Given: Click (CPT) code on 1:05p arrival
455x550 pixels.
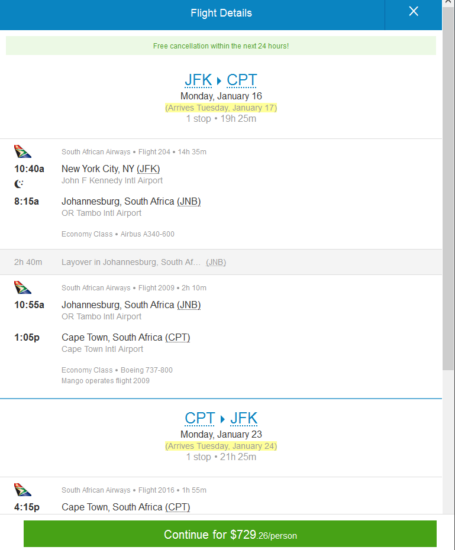Looking at the screenshot, I should click(x=178, y=338).
